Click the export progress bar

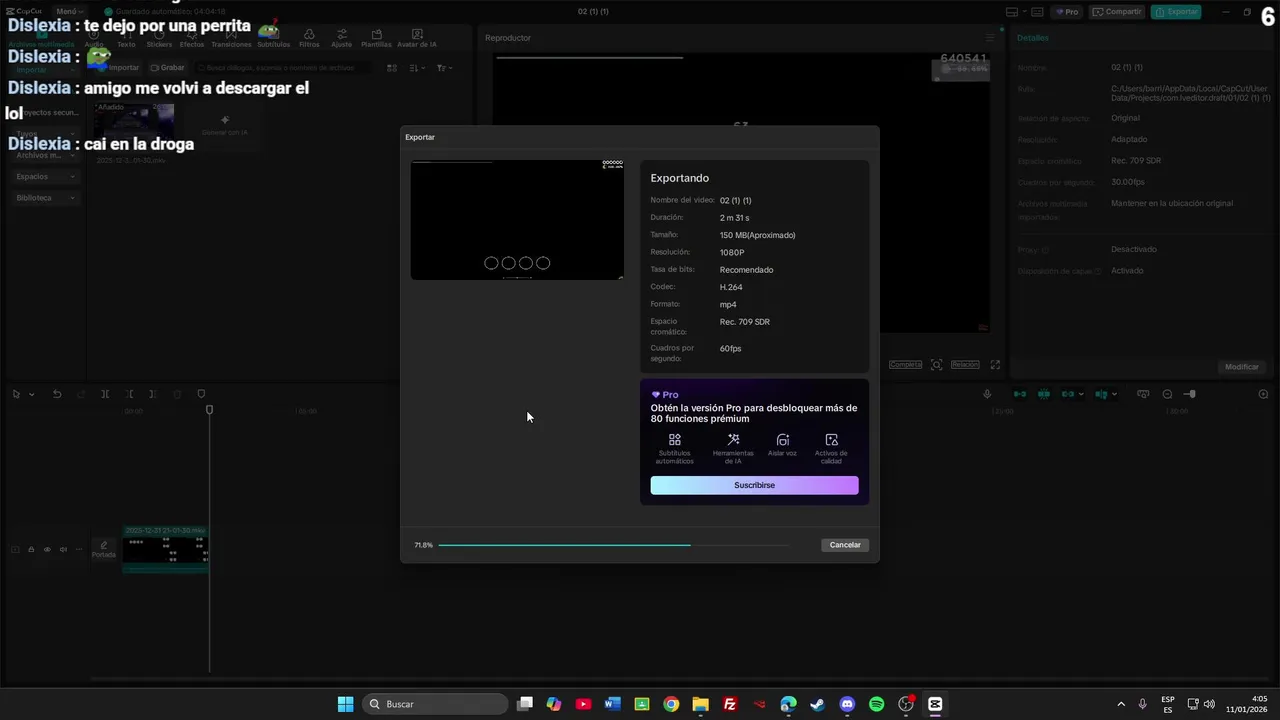click(614, 545)
